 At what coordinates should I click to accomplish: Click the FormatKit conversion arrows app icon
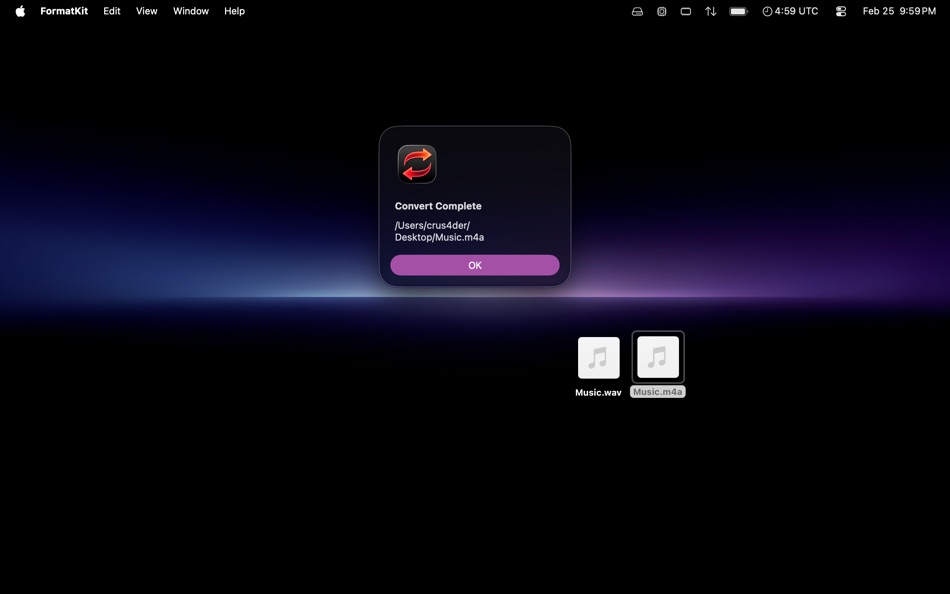coord(417,163)
